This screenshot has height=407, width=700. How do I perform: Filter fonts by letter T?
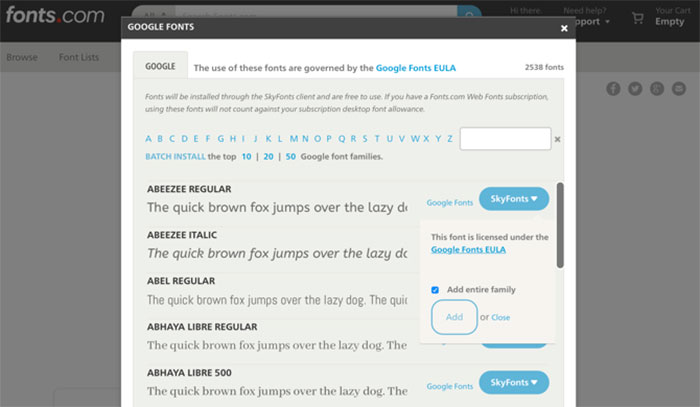click(x=377, y=139)
